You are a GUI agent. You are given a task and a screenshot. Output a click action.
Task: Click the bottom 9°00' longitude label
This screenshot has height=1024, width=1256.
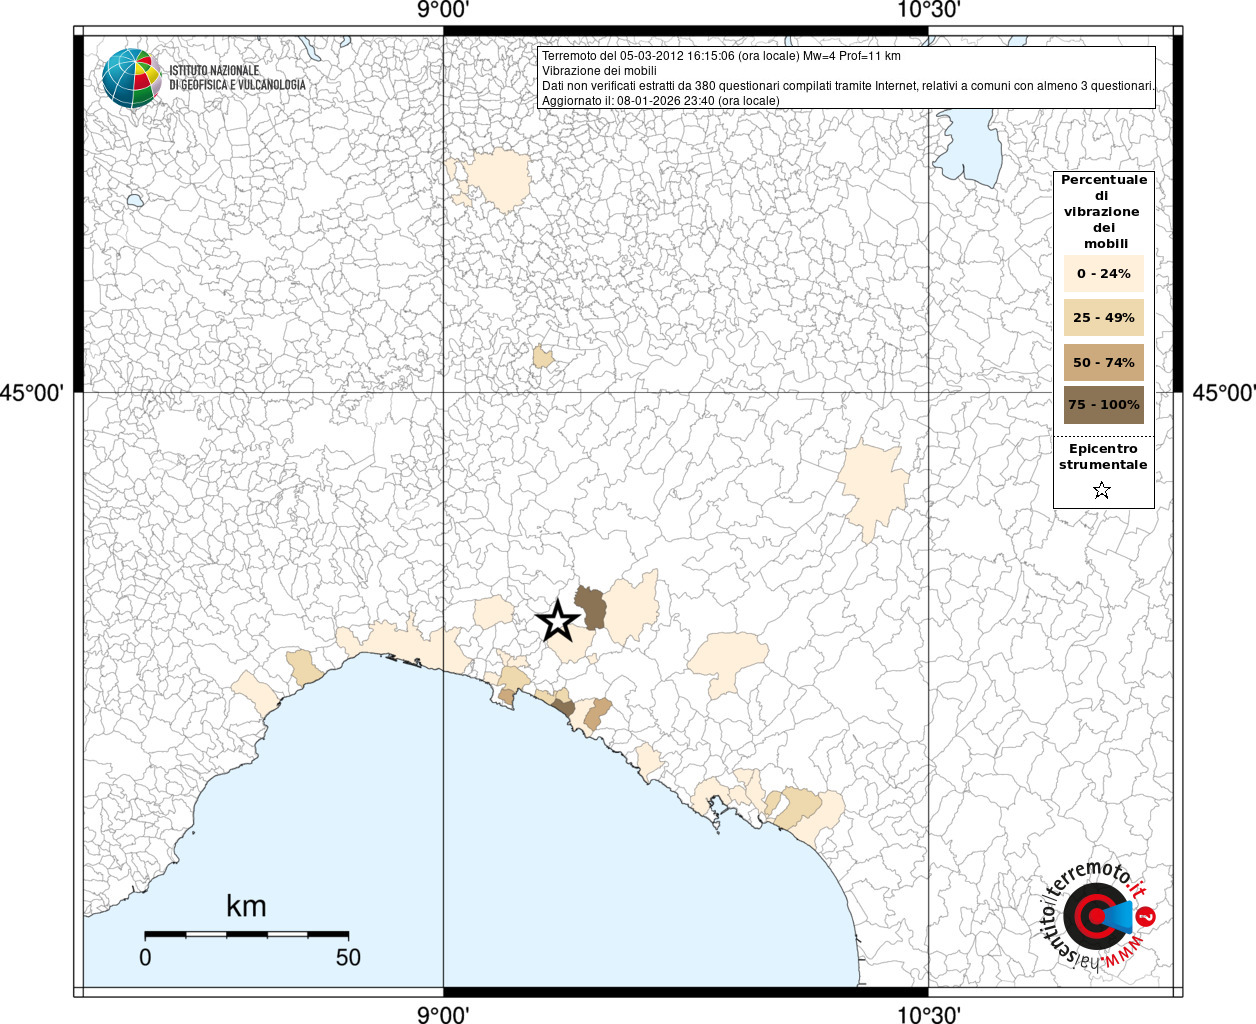pyautogui.click(x=443, y=1014)
